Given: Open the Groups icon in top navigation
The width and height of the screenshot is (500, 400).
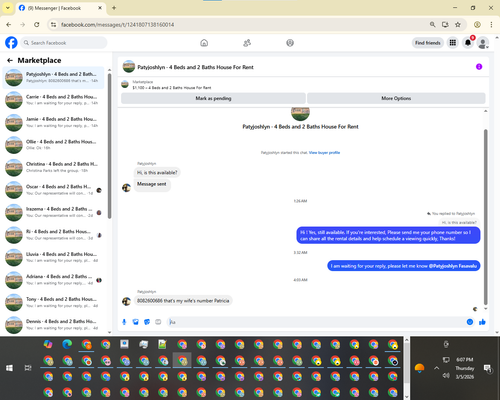Looking at the screenshot, I should 290,43.
